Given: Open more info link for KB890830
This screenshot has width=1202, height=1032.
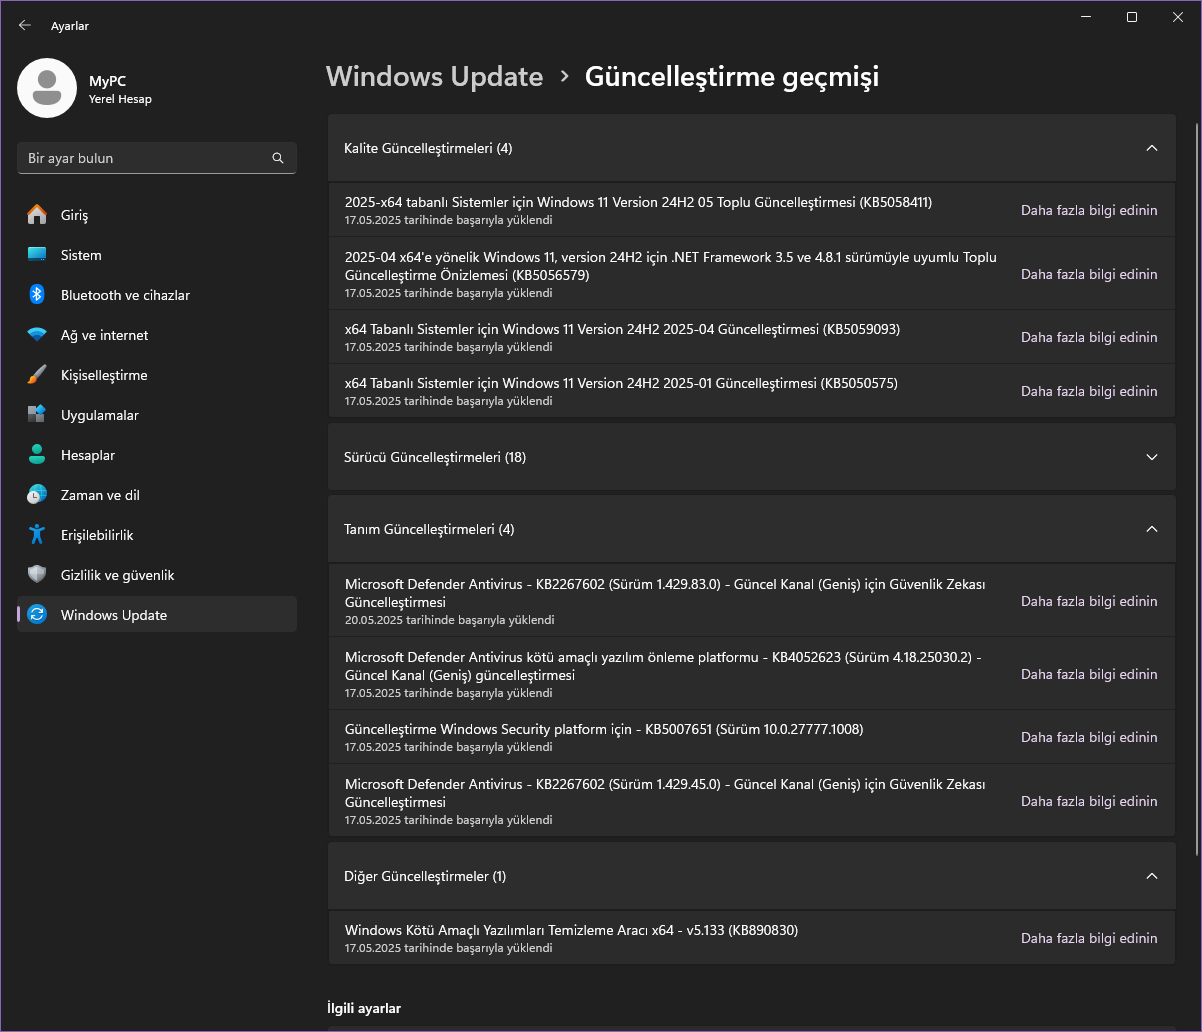Looking at the screenshot, I should 1089,938.
